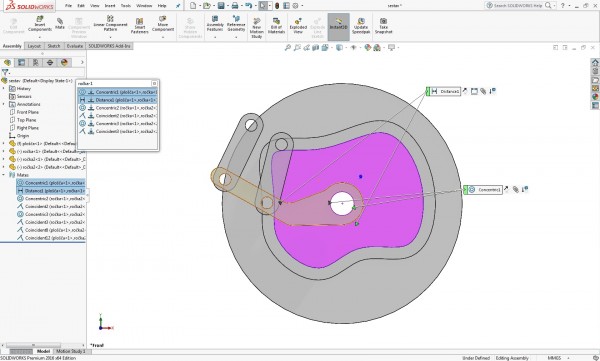Viewport: 600px width, 361px height.
Task: Open the Tools menu
Action: point(126,6)
